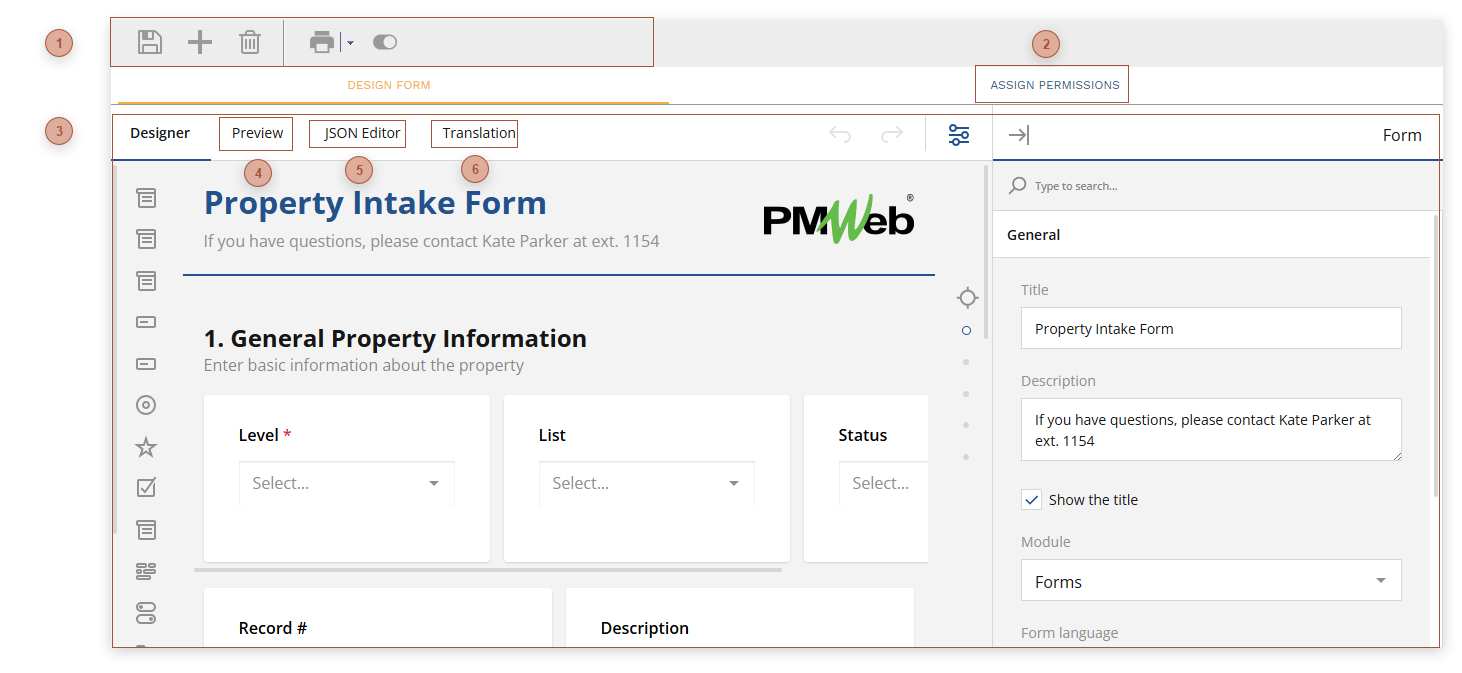The width and height of the screenshot is (1462, 673).
Task: Uncheck the Show the title option
Action: click(1031, 499)
